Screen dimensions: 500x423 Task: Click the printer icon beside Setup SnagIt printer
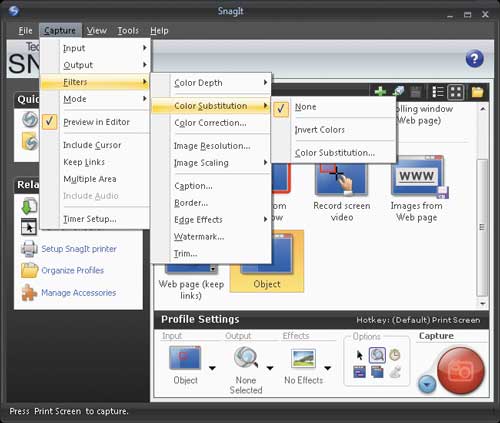coord(29,248)
